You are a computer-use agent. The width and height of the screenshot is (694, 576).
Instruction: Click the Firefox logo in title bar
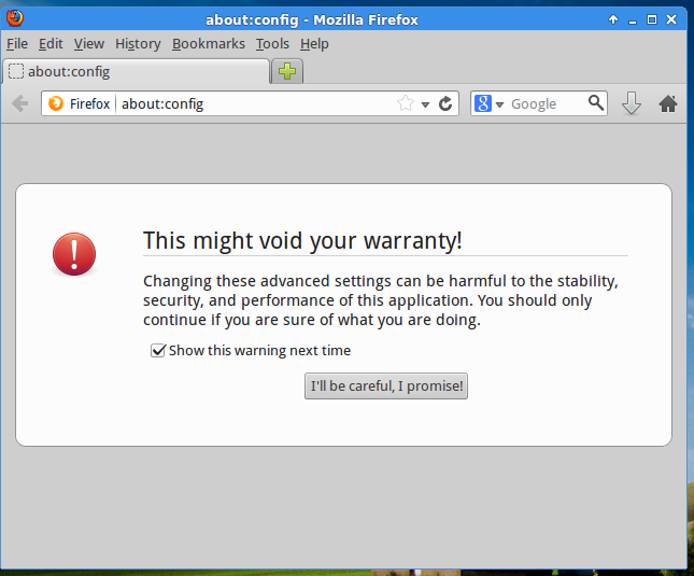click(14, 18)
